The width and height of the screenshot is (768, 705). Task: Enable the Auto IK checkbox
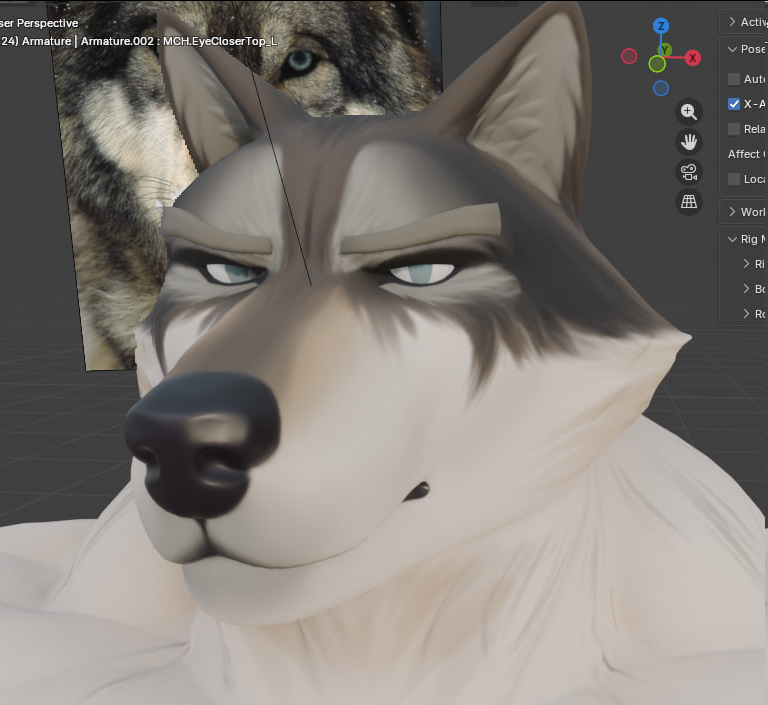click(734, 79)
